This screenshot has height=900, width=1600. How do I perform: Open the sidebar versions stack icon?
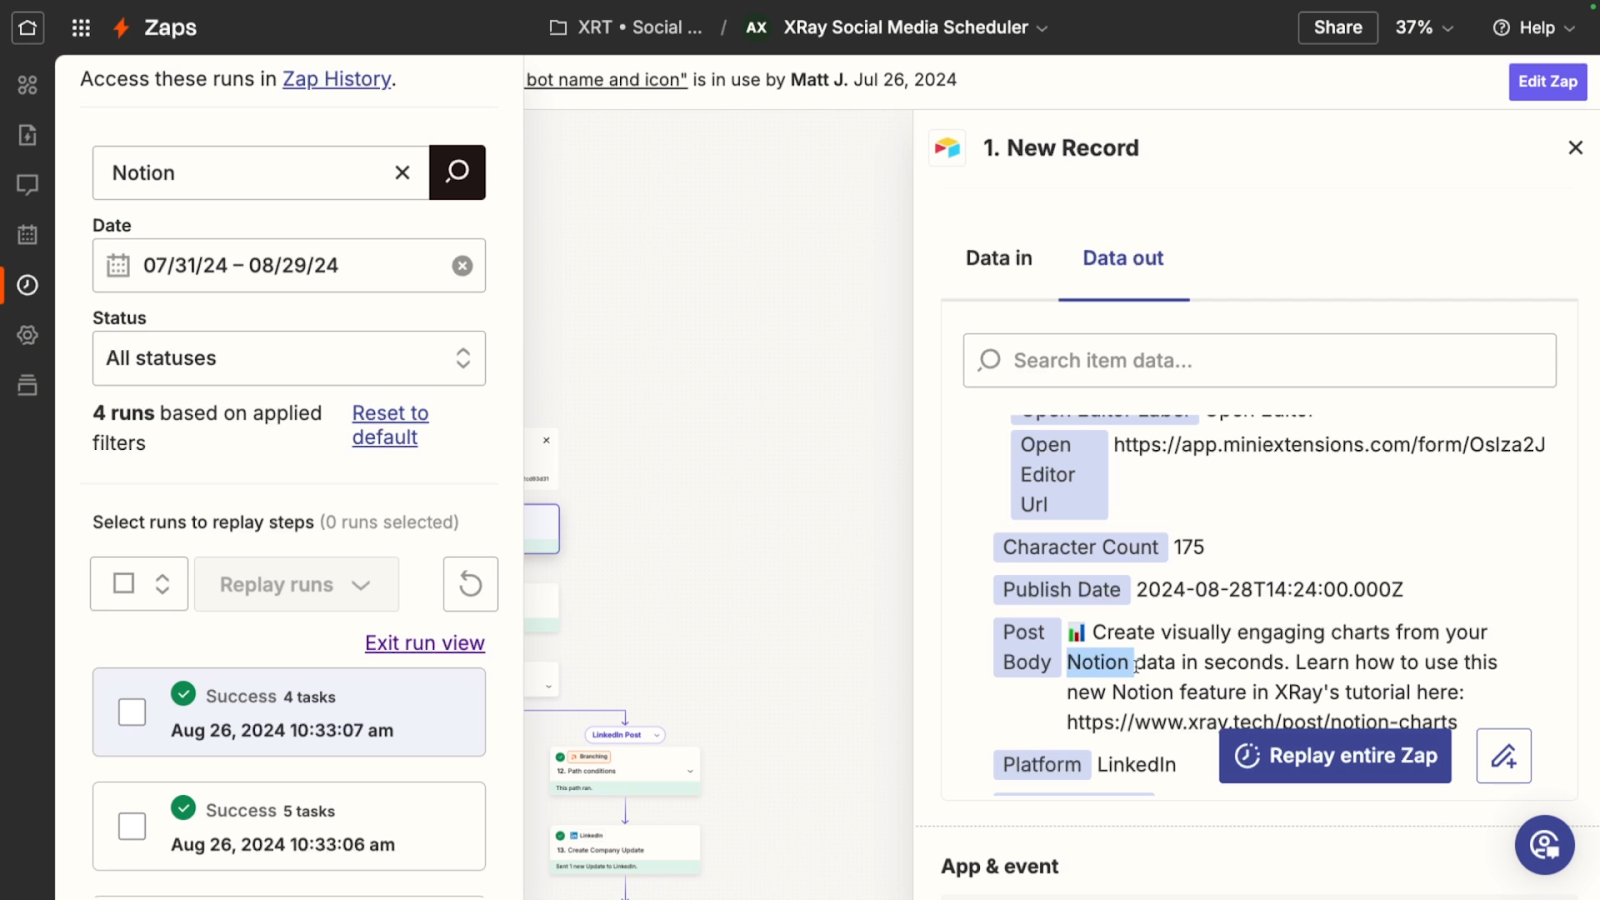[28, 385]
